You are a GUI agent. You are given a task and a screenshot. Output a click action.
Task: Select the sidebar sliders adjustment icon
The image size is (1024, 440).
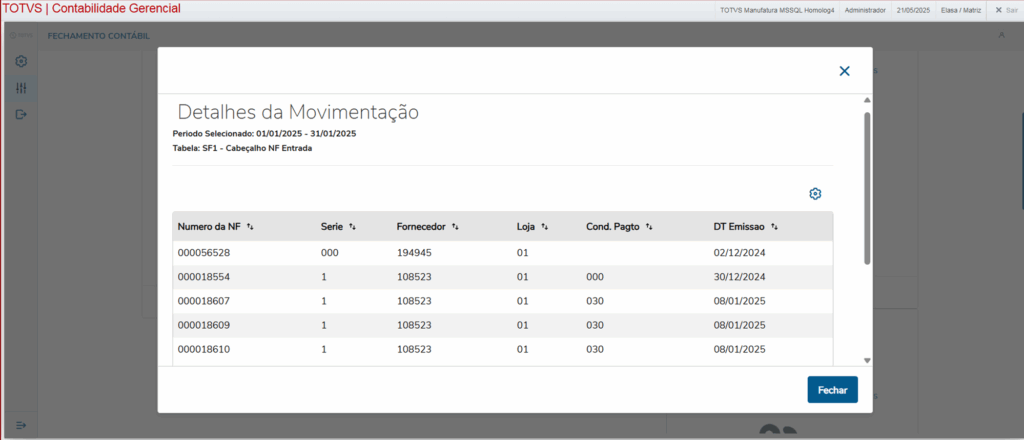(x=21, y=88)
